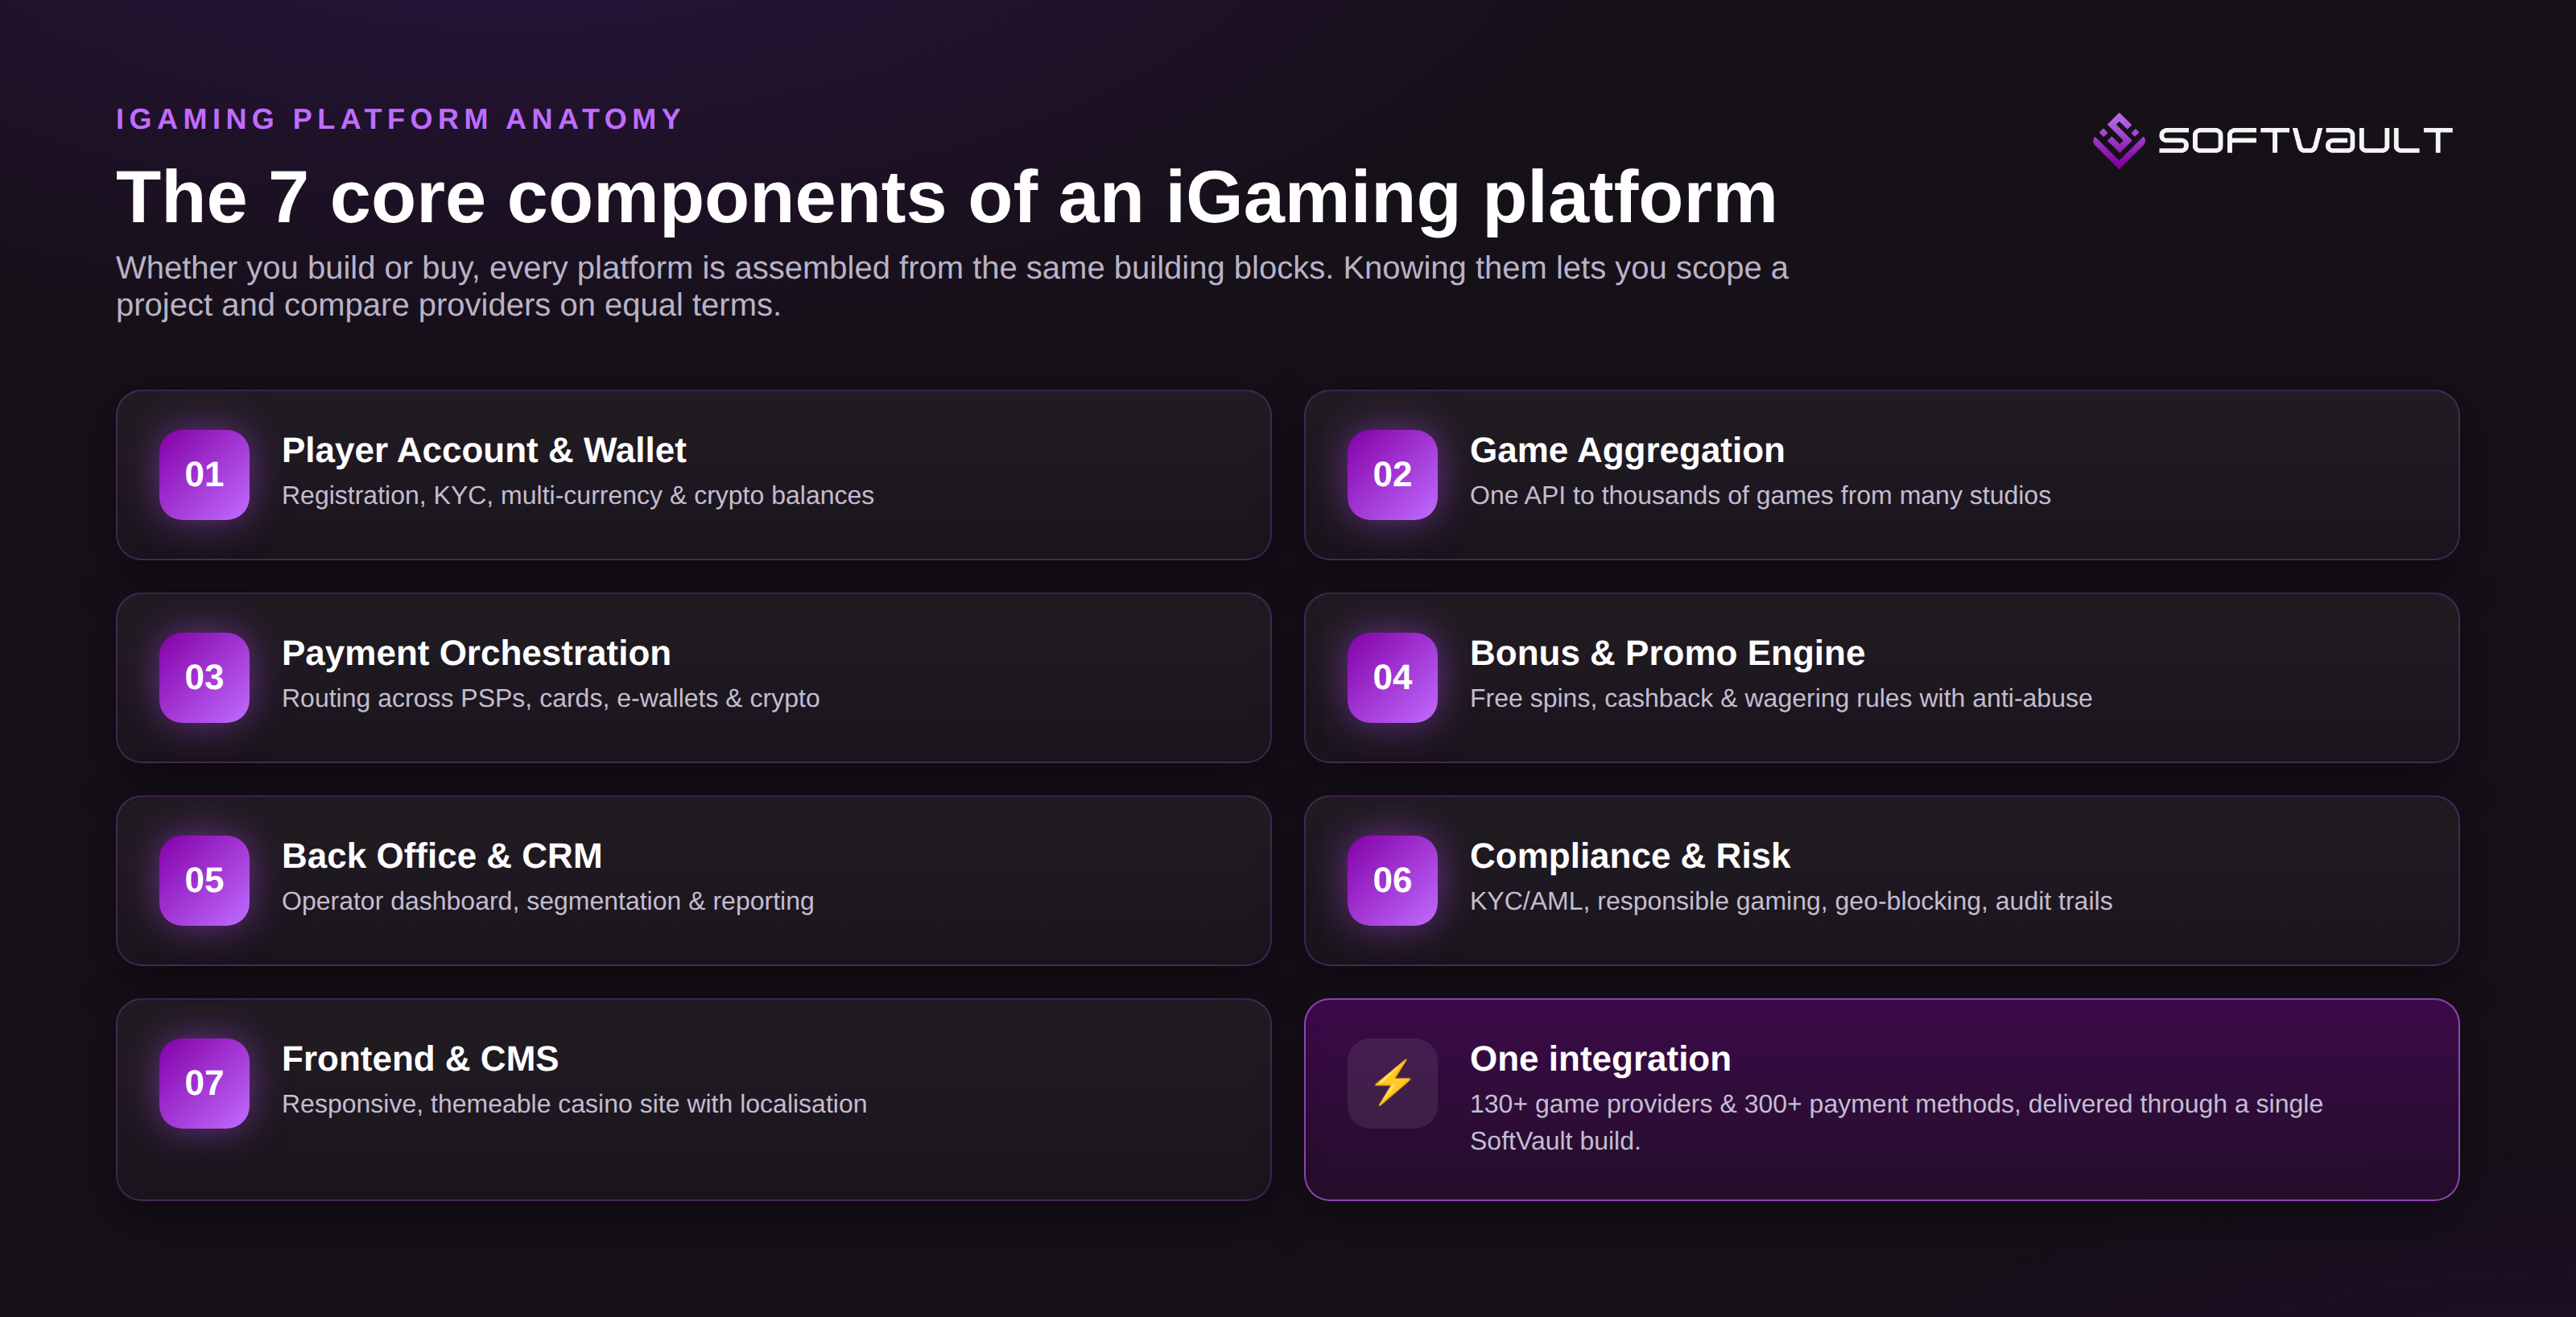Viewport: 2576px width, 1317px height.
Task: Click 'Whether you build or buy' subtitle paragraph
Action: coord(952,286)
